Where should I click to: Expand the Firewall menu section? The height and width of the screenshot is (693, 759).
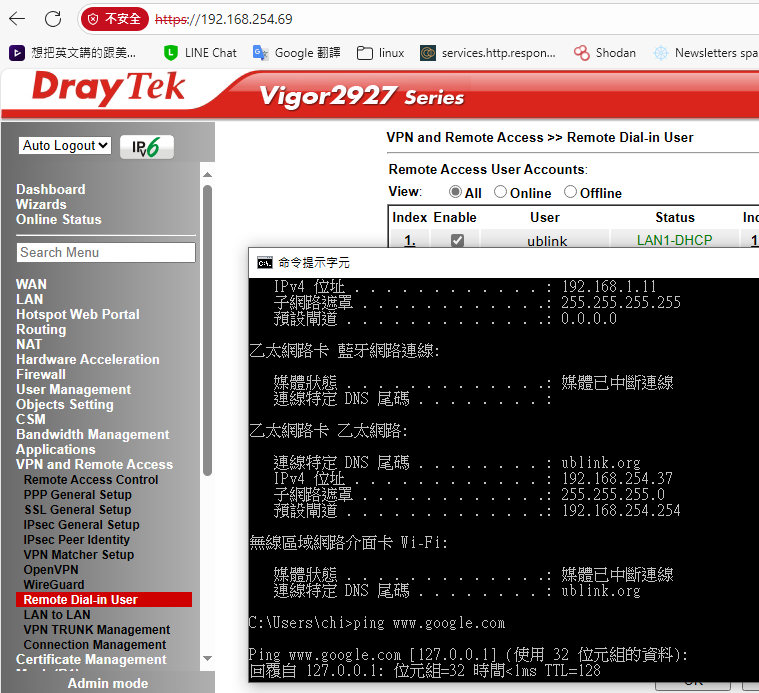41,374
